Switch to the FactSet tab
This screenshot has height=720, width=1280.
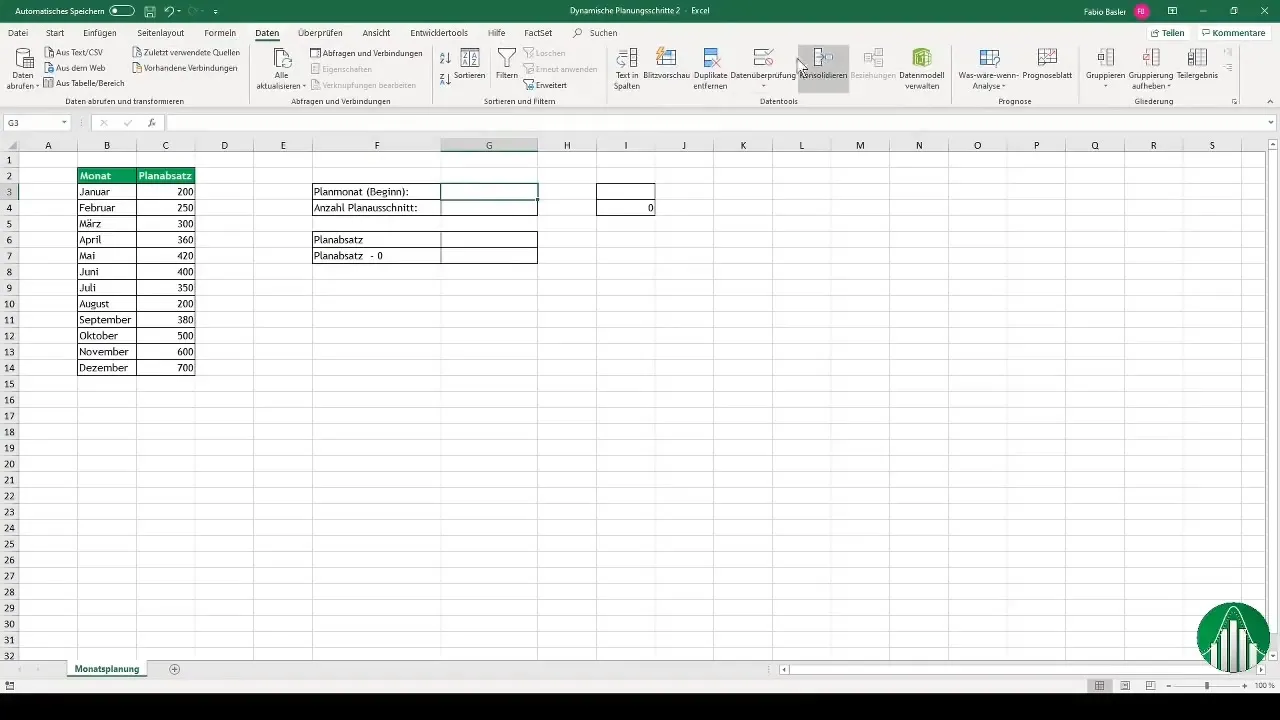(538, 33)
